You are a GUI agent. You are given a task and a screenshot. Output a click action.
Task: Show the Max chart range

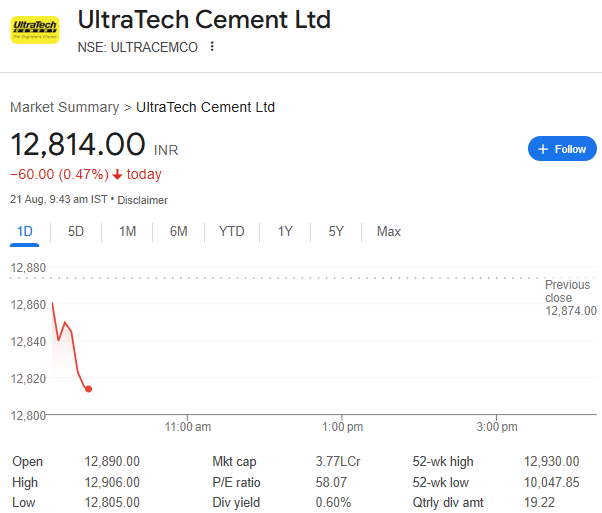click(389, 232)
